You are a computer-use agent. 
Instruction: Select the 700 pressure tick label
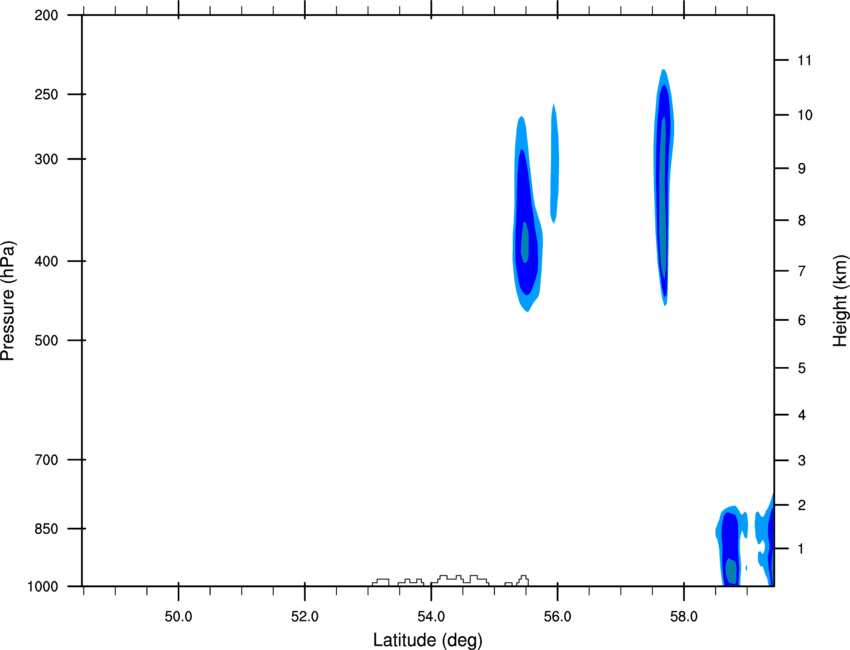46,460
